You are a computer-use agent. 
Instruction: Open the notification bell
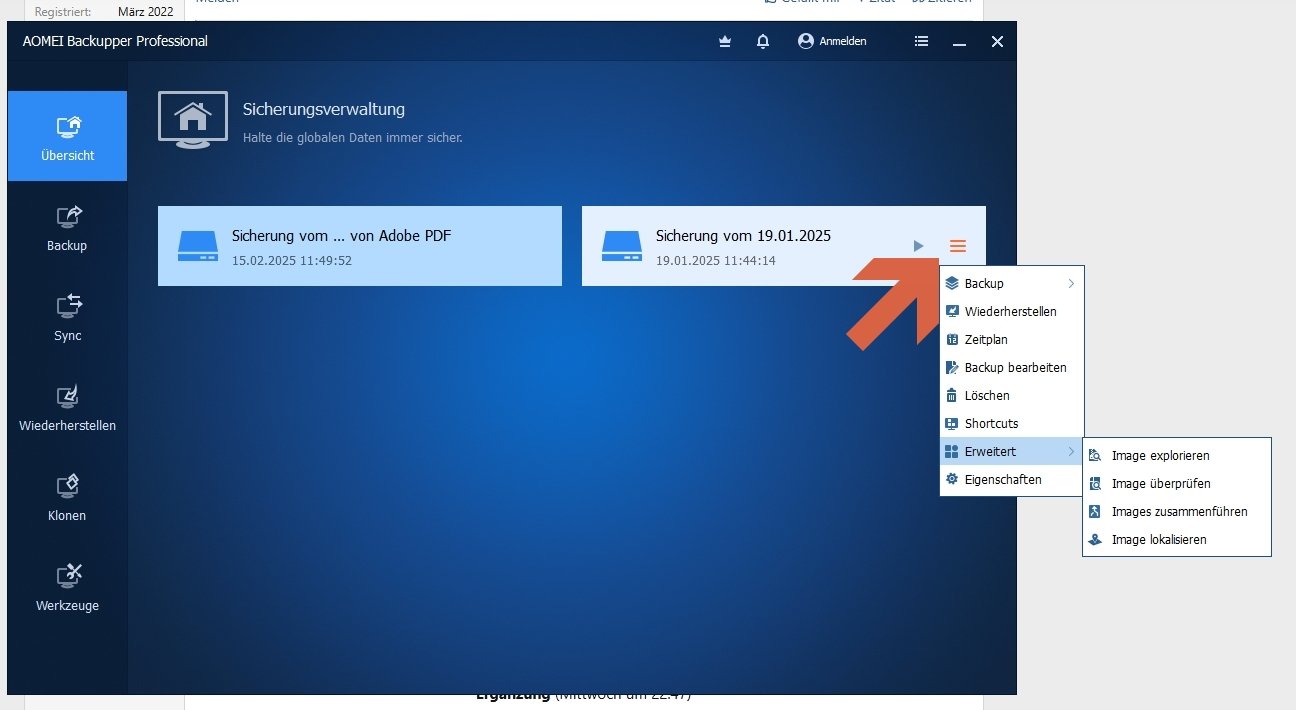[x=763, y=42]
